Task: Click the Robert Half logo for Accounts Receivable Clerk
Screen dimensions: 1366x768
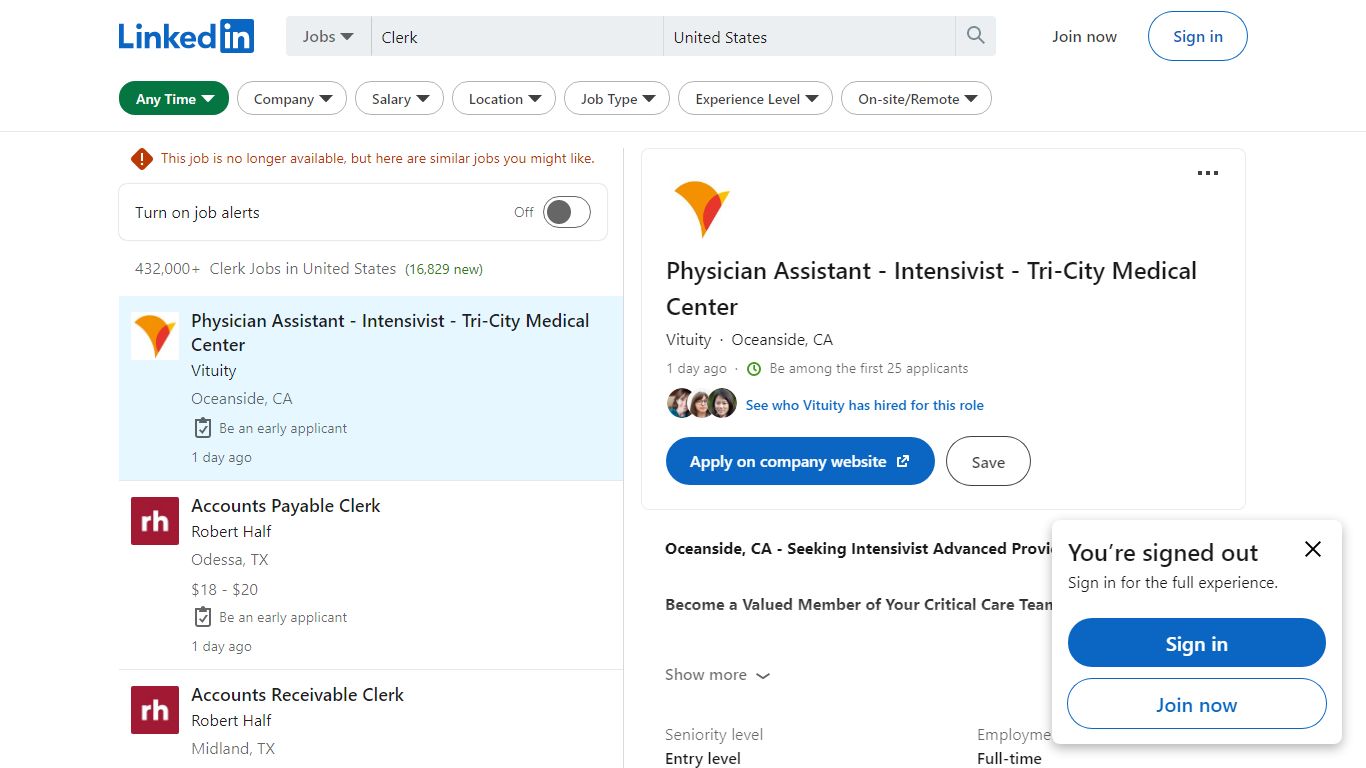Action: coord(155,710)
